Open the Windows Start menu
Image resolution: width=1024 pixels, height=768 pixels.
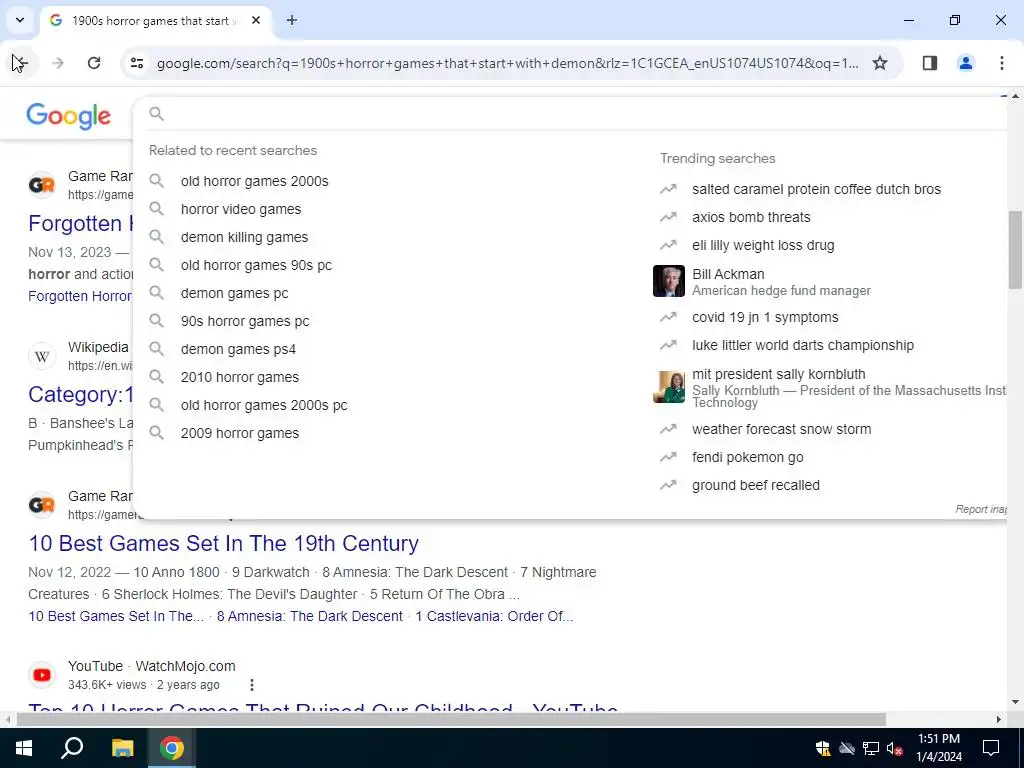(x=24, y=748)
